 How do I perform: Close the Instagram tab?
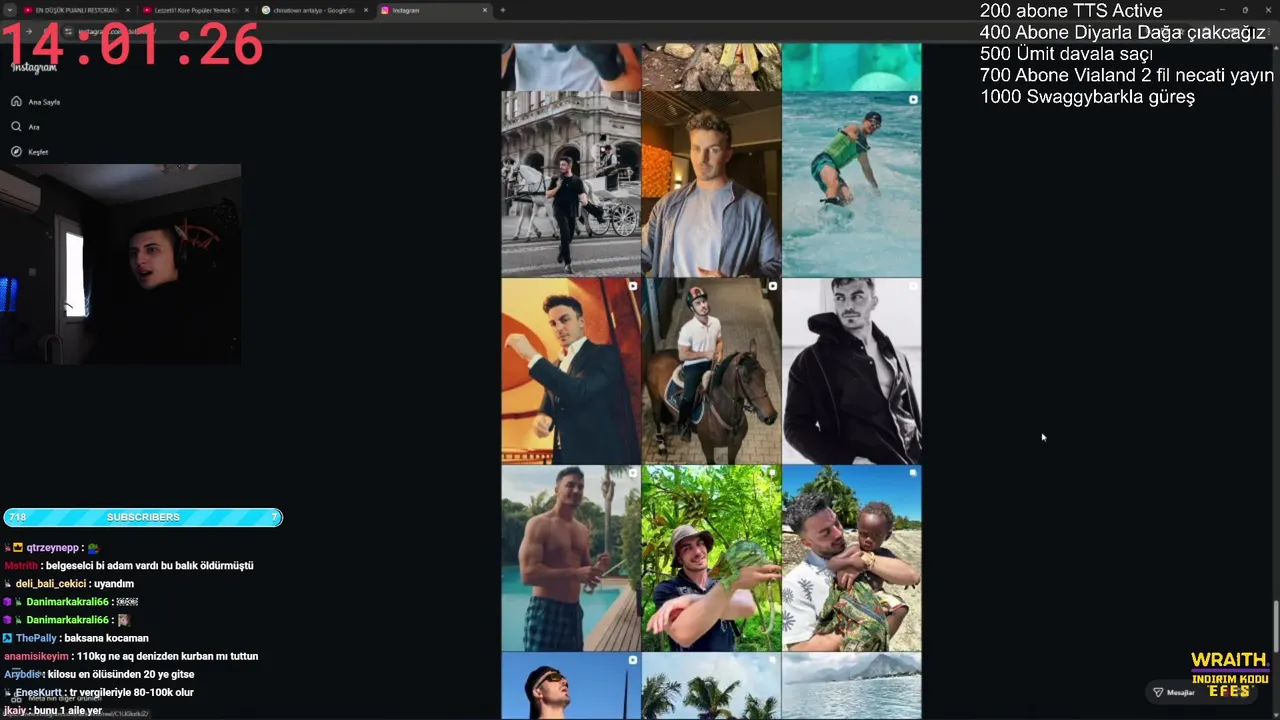485,10
